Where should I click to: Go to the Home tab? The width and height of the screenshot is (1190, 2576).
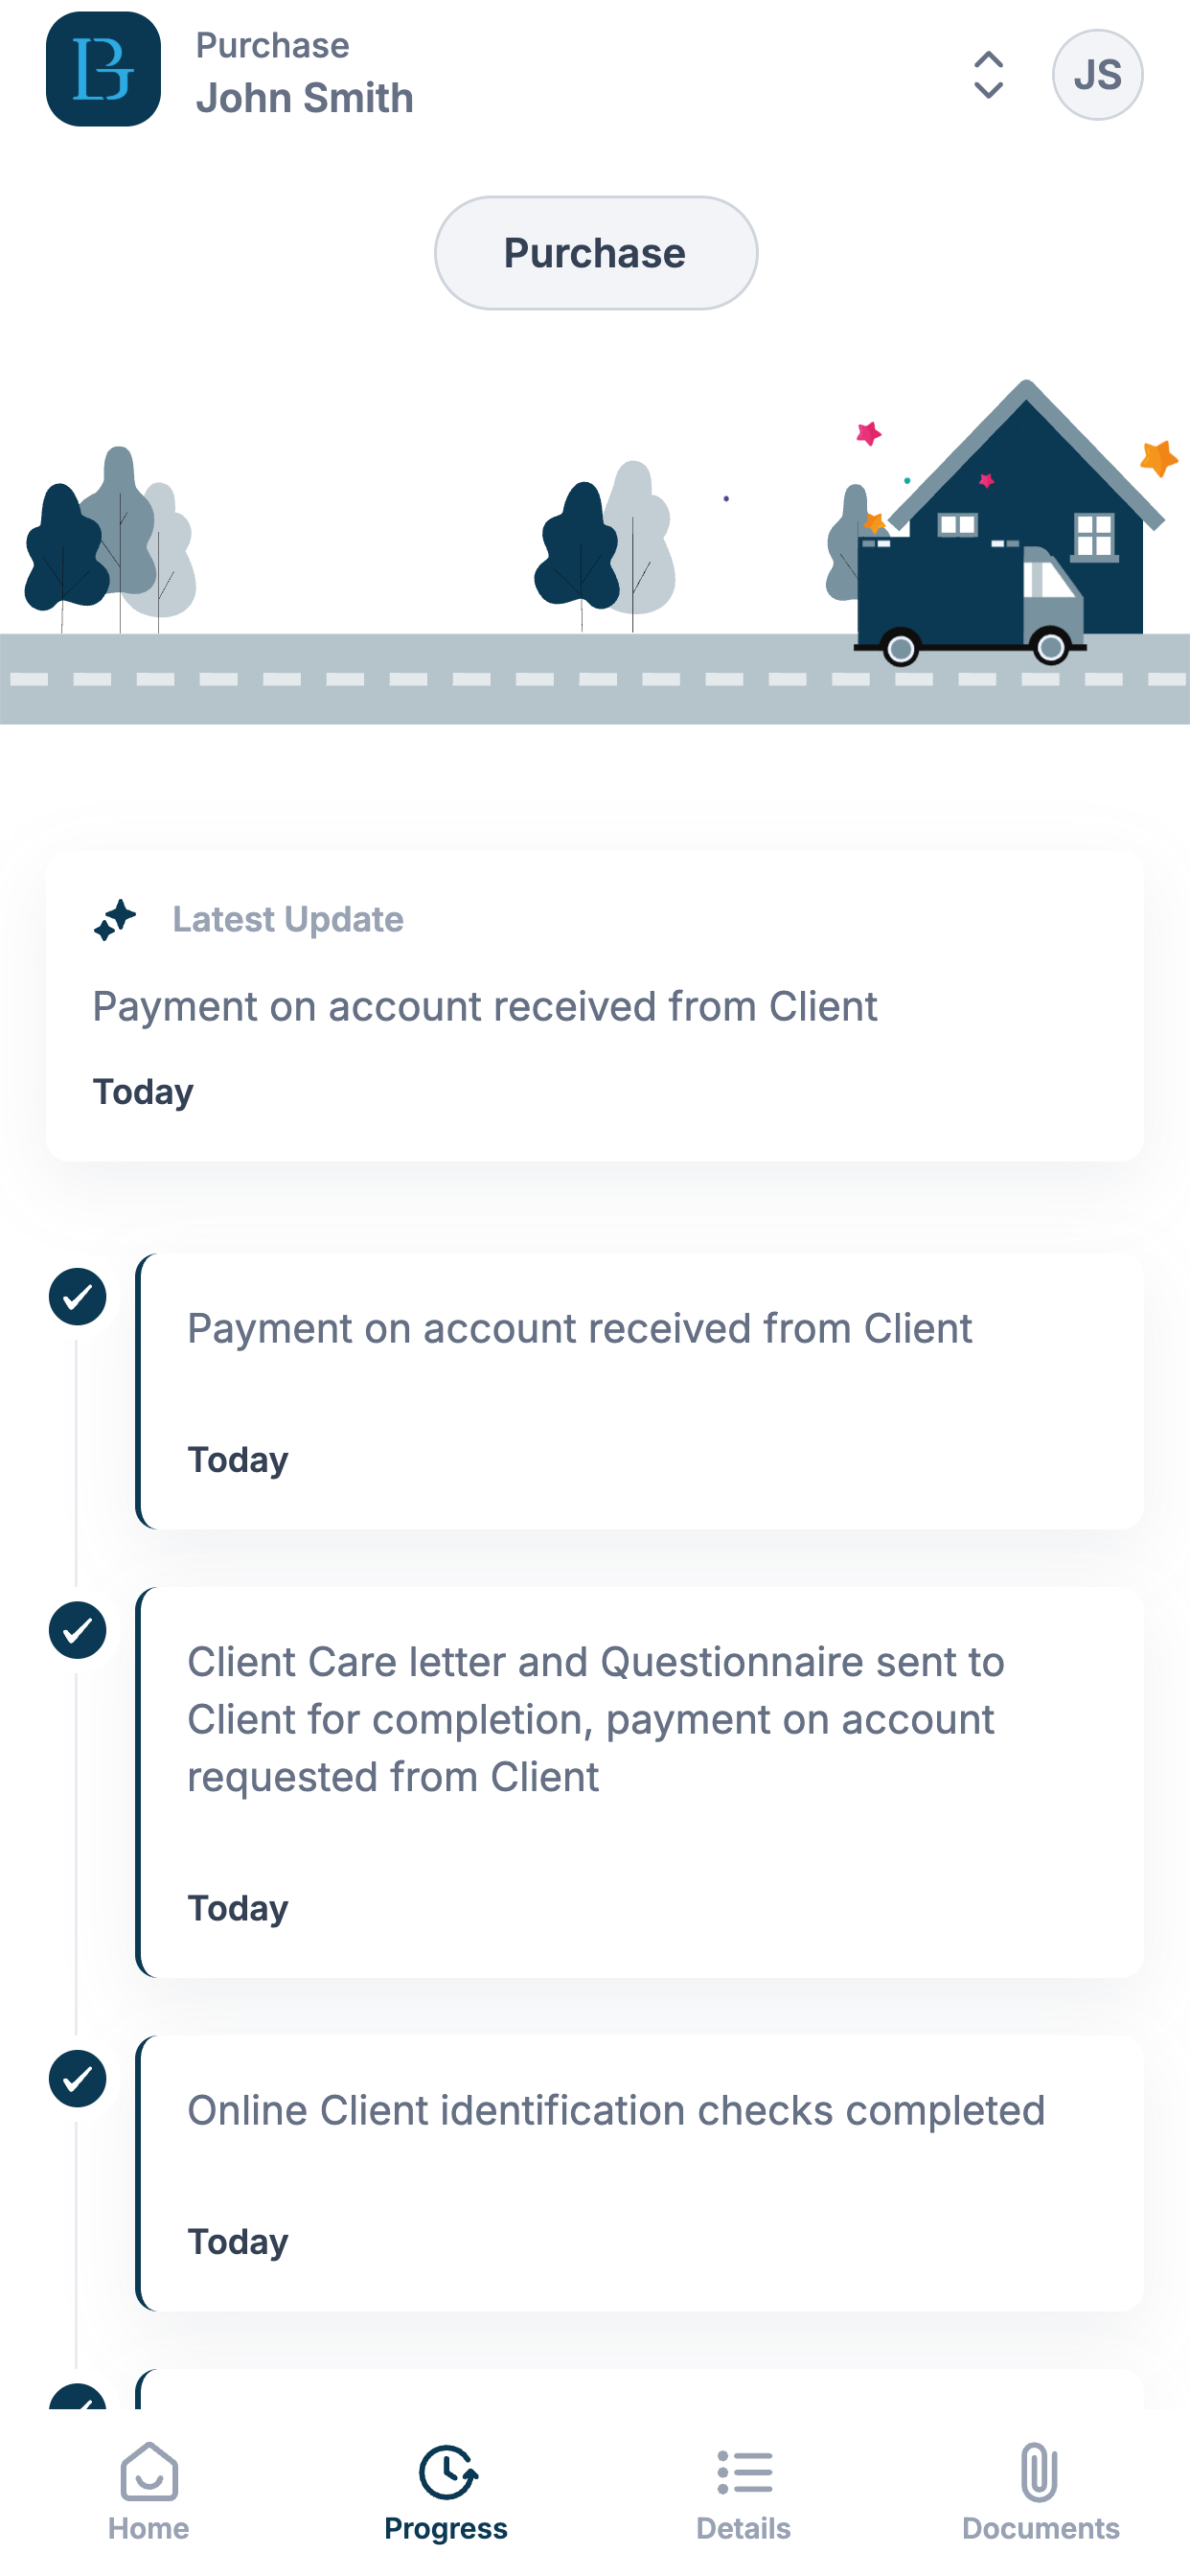(x=149, y=2492)
